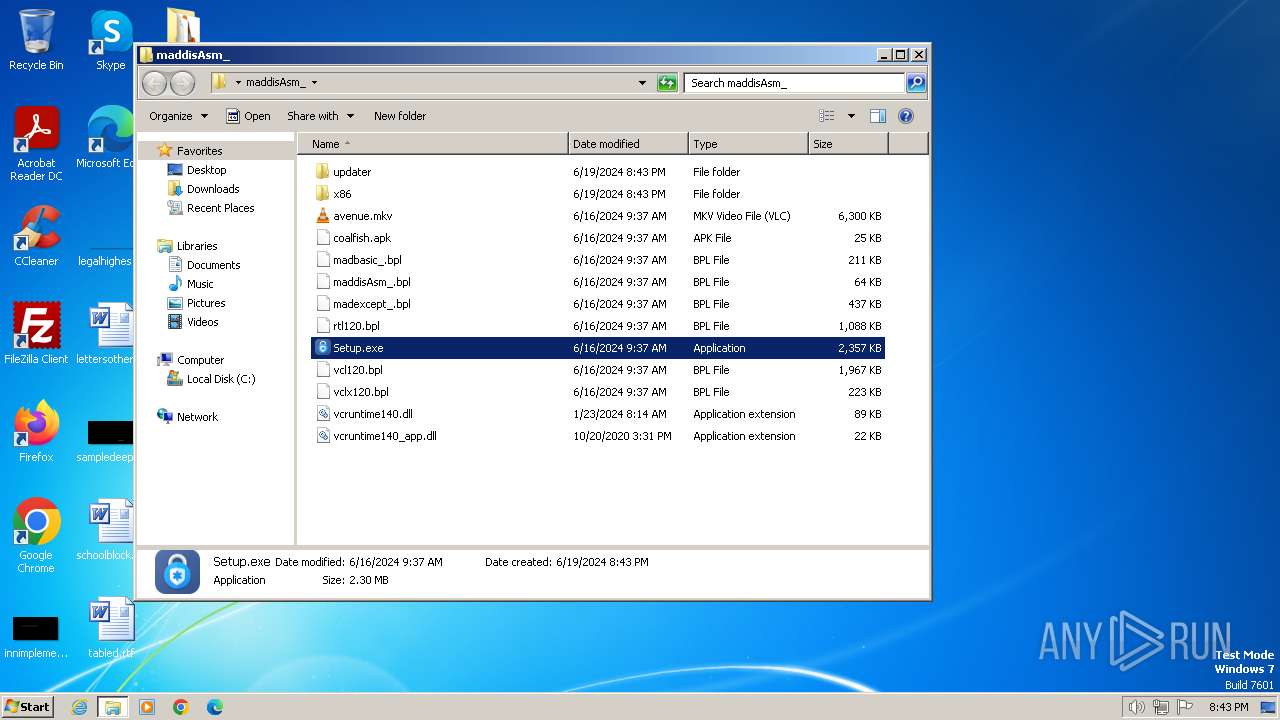Click the Back navigation arrow in Explorer

tap(155, 83)
